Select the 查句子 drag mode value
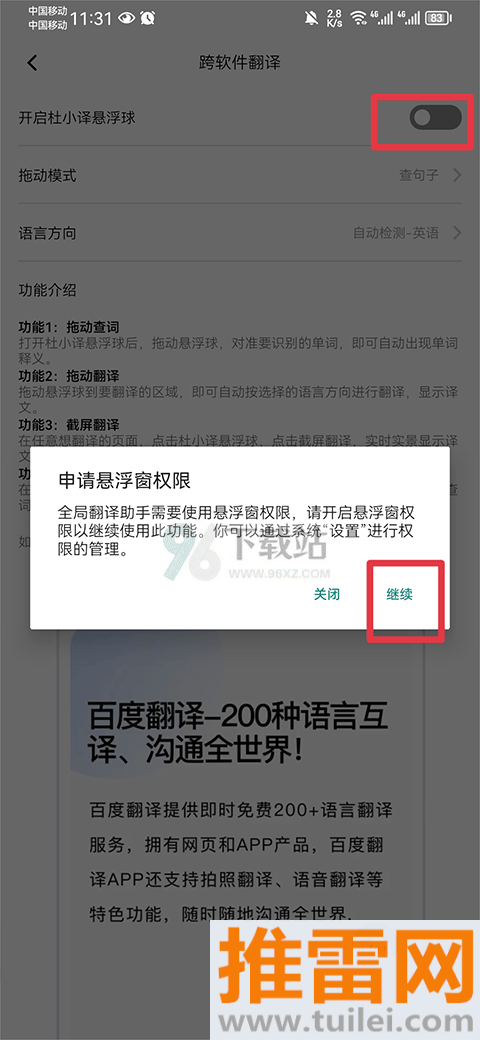 click(419, 176)
